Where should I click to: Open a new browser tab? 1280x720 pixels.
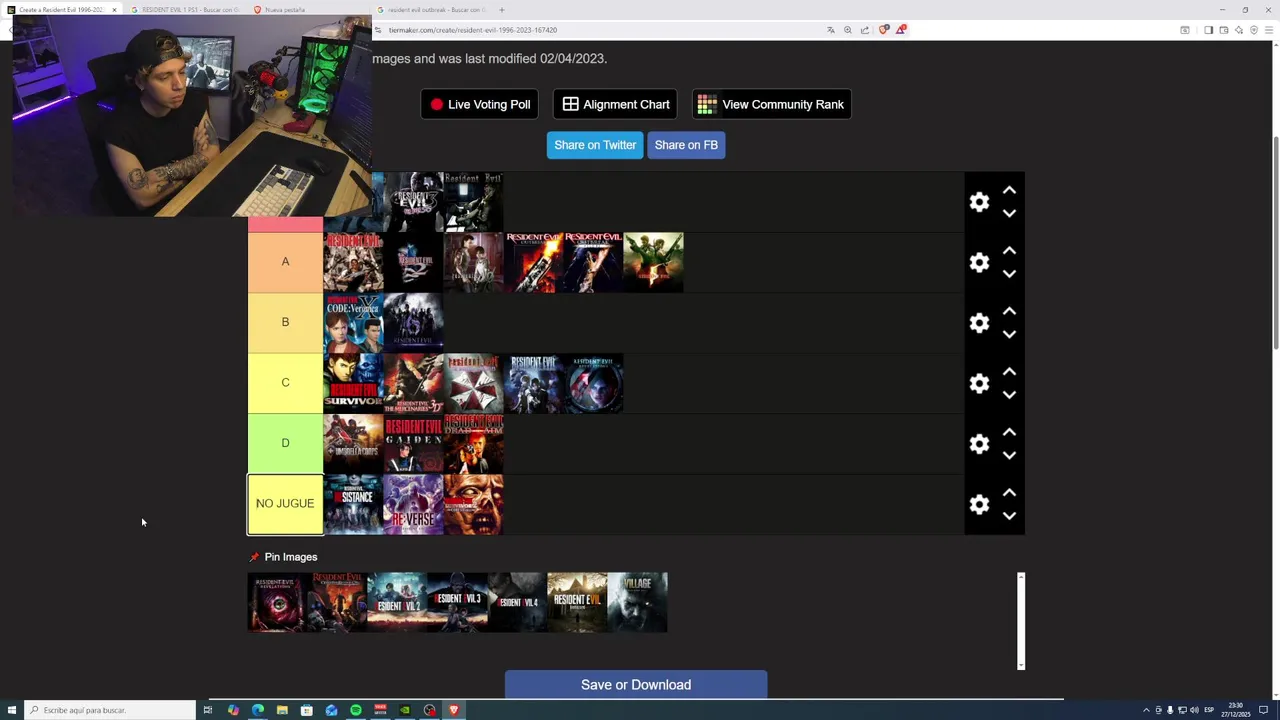coord(502,10)
